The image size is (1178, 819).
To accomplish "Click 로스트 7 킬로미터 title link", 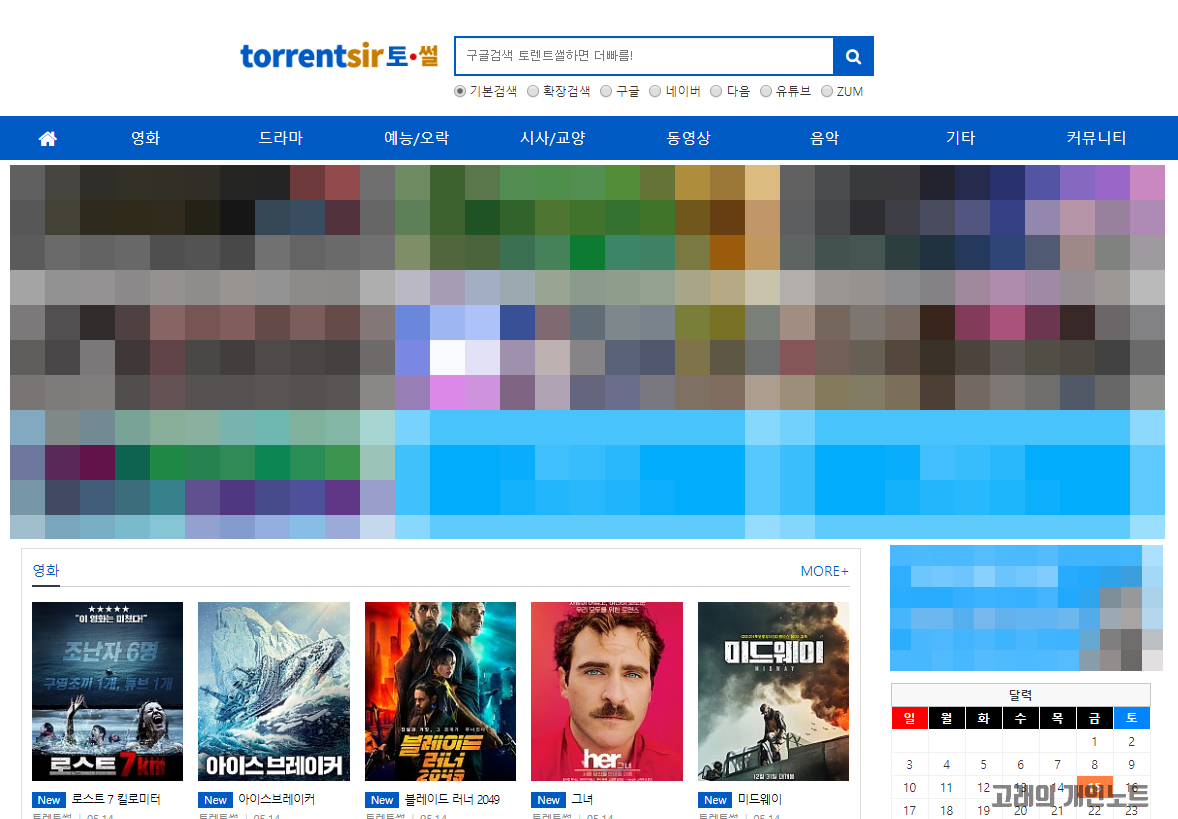I will point(116,799).
